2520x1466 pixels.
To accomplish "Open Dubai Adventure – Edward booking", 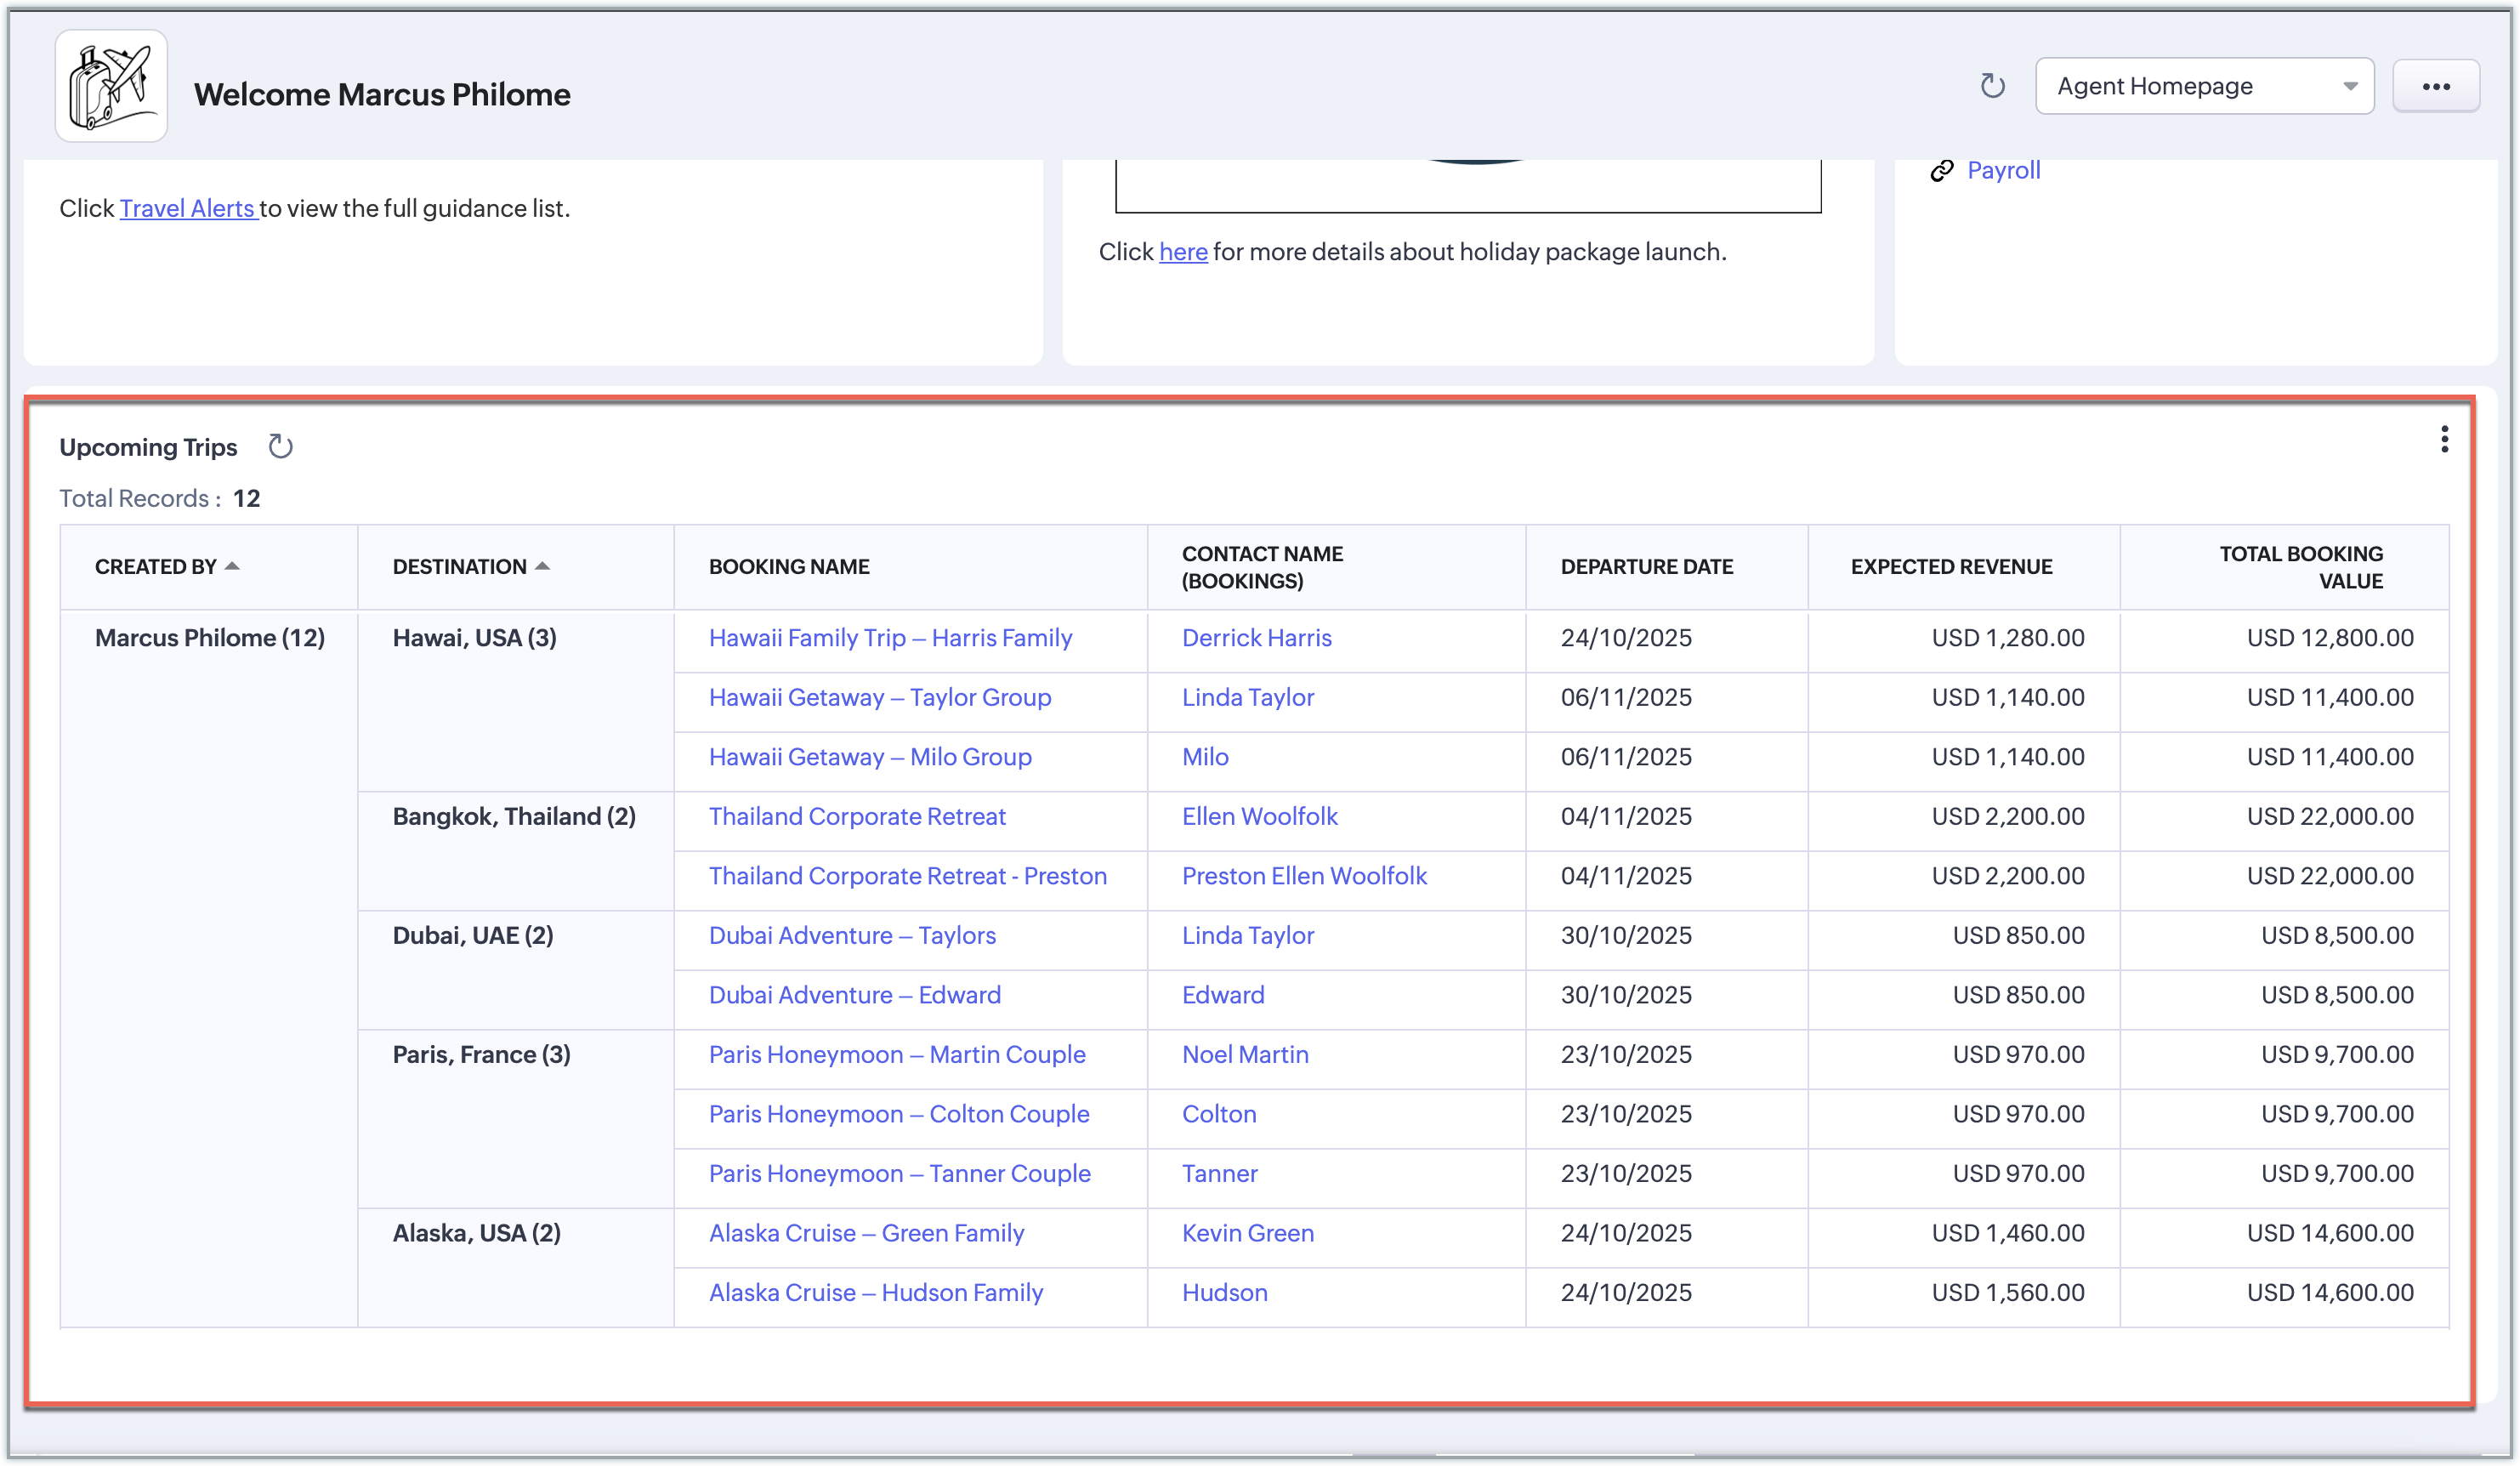I will coord(854,995).
